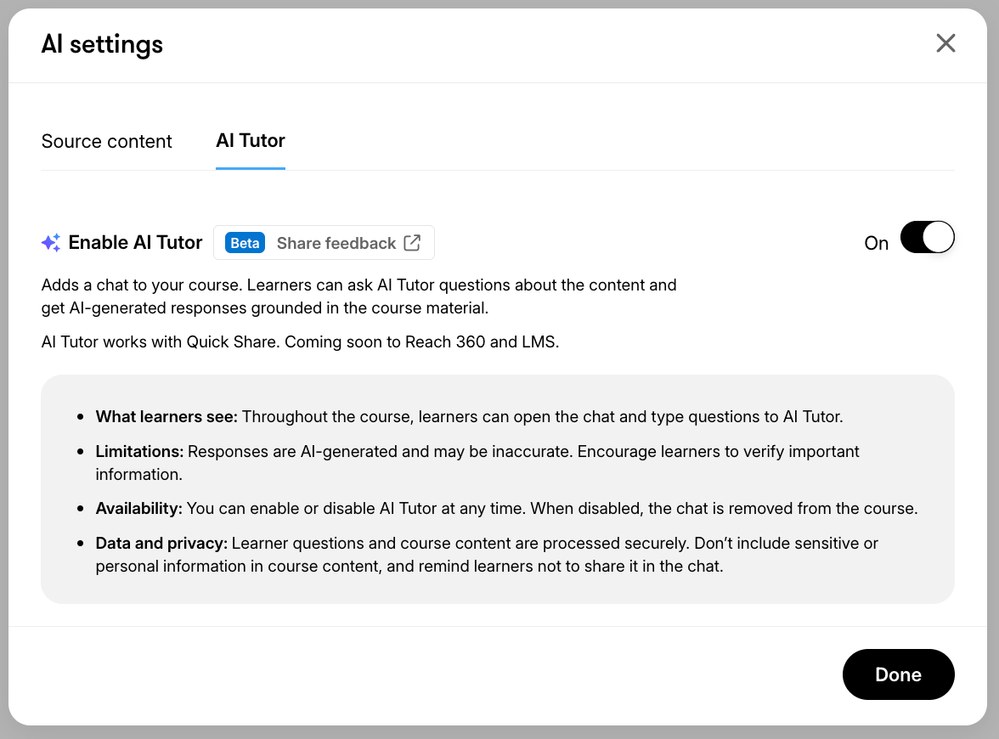Click the sparkle icon beside Enable AI Tutor
Viewport: 999px width, 739px height.
pyautogui.click(x=51, y=243)
